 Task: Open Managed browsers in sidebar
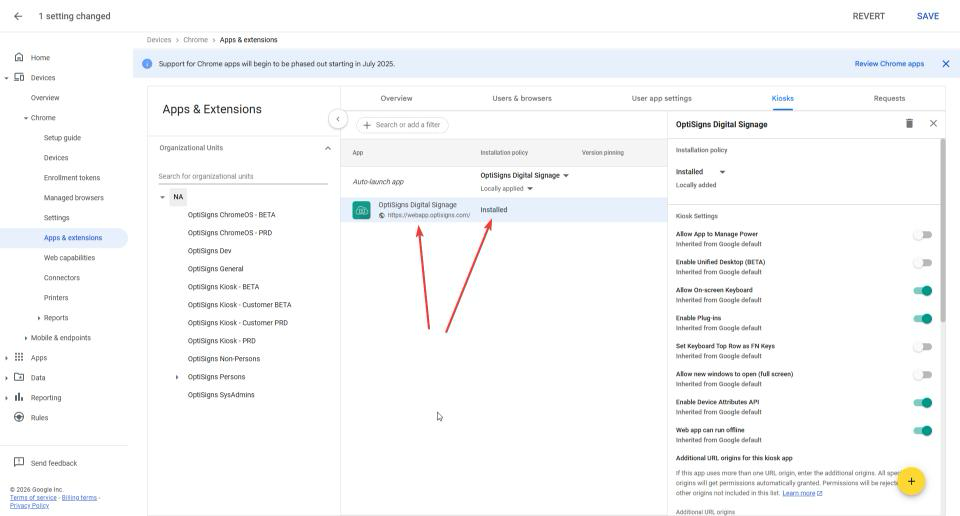click(x=73, y=198)
